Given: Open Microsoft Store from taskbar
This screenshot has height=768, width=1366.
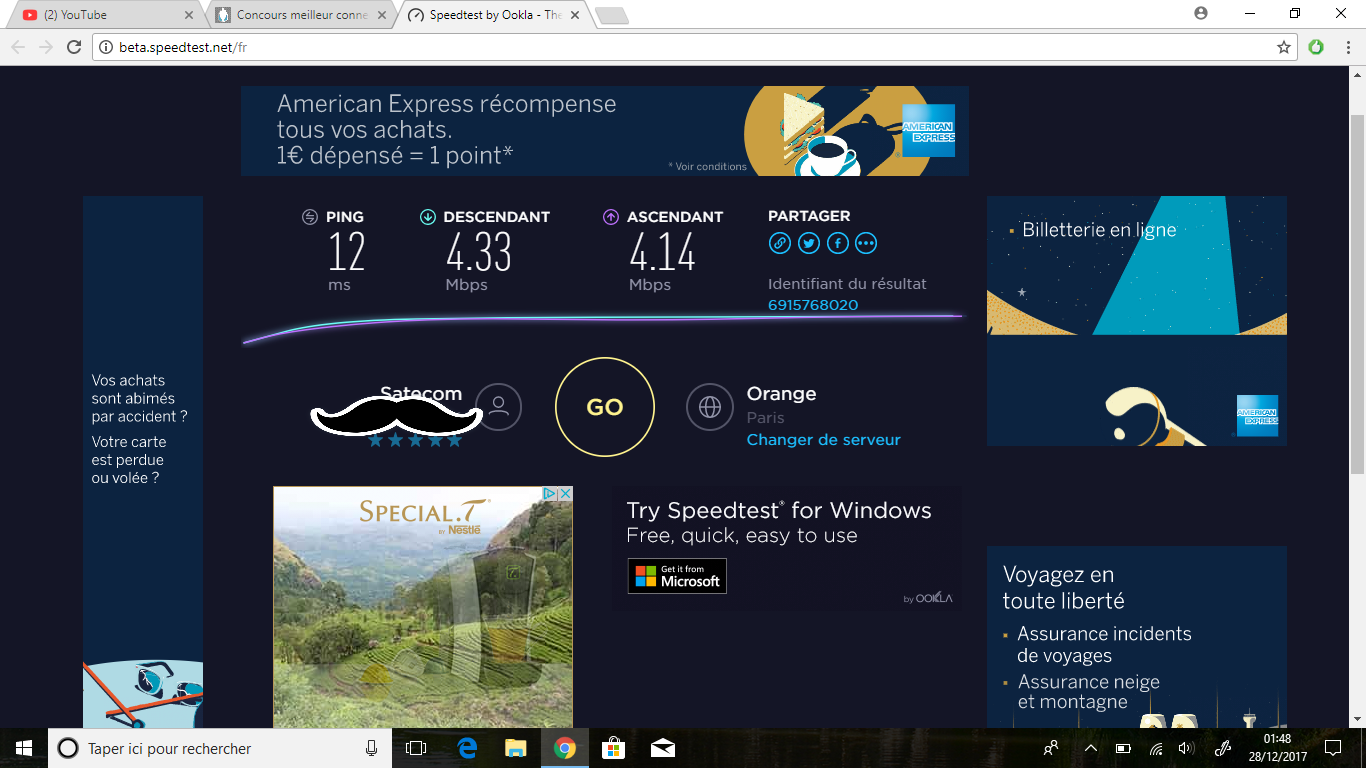Looking at the screenshot, I should tap(613, 748).
